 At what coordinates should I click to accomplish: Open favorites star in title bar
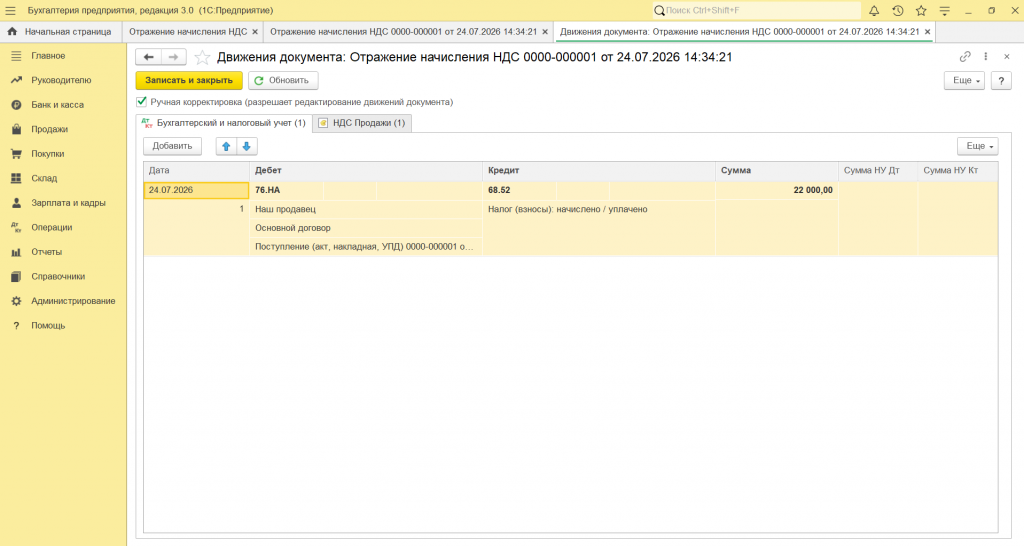[921, 10]
